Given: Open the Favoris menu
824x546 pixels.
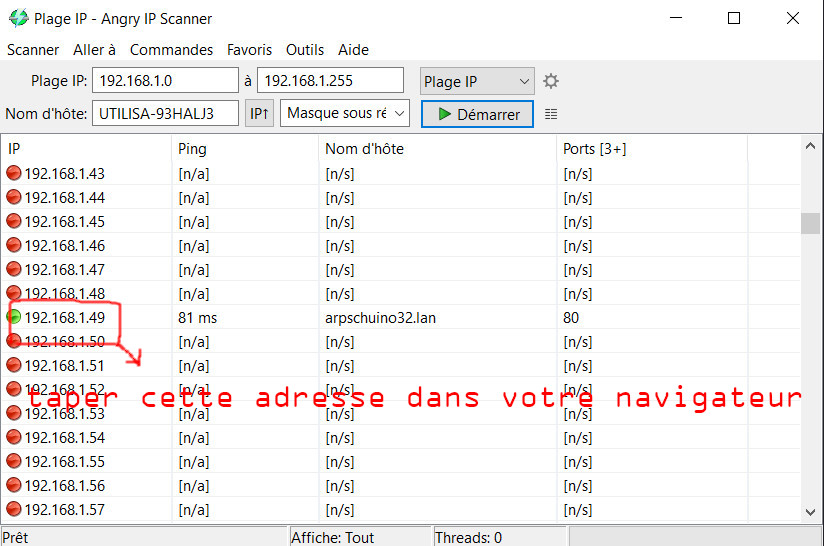Looking at the screenshot, I should (x=249, y=49).
